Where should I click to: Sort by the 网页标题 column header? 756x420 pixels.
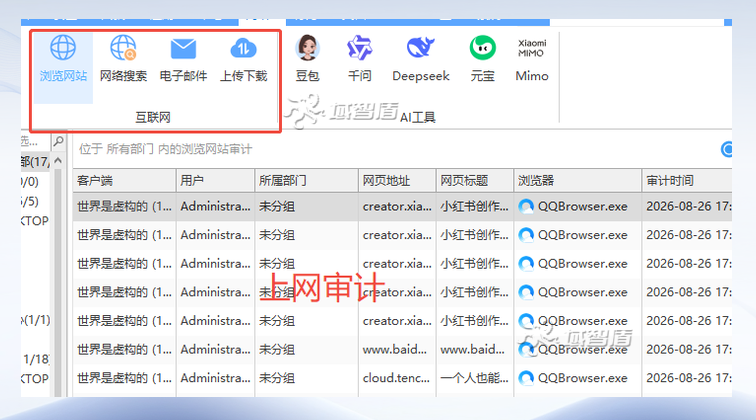pos(475,181)
